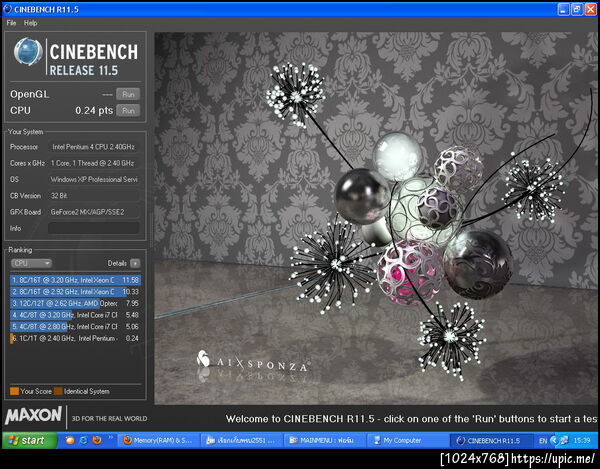Run the CPU benchmark test
The width and height of the screenshot is (600, 469).
(128, 111)
